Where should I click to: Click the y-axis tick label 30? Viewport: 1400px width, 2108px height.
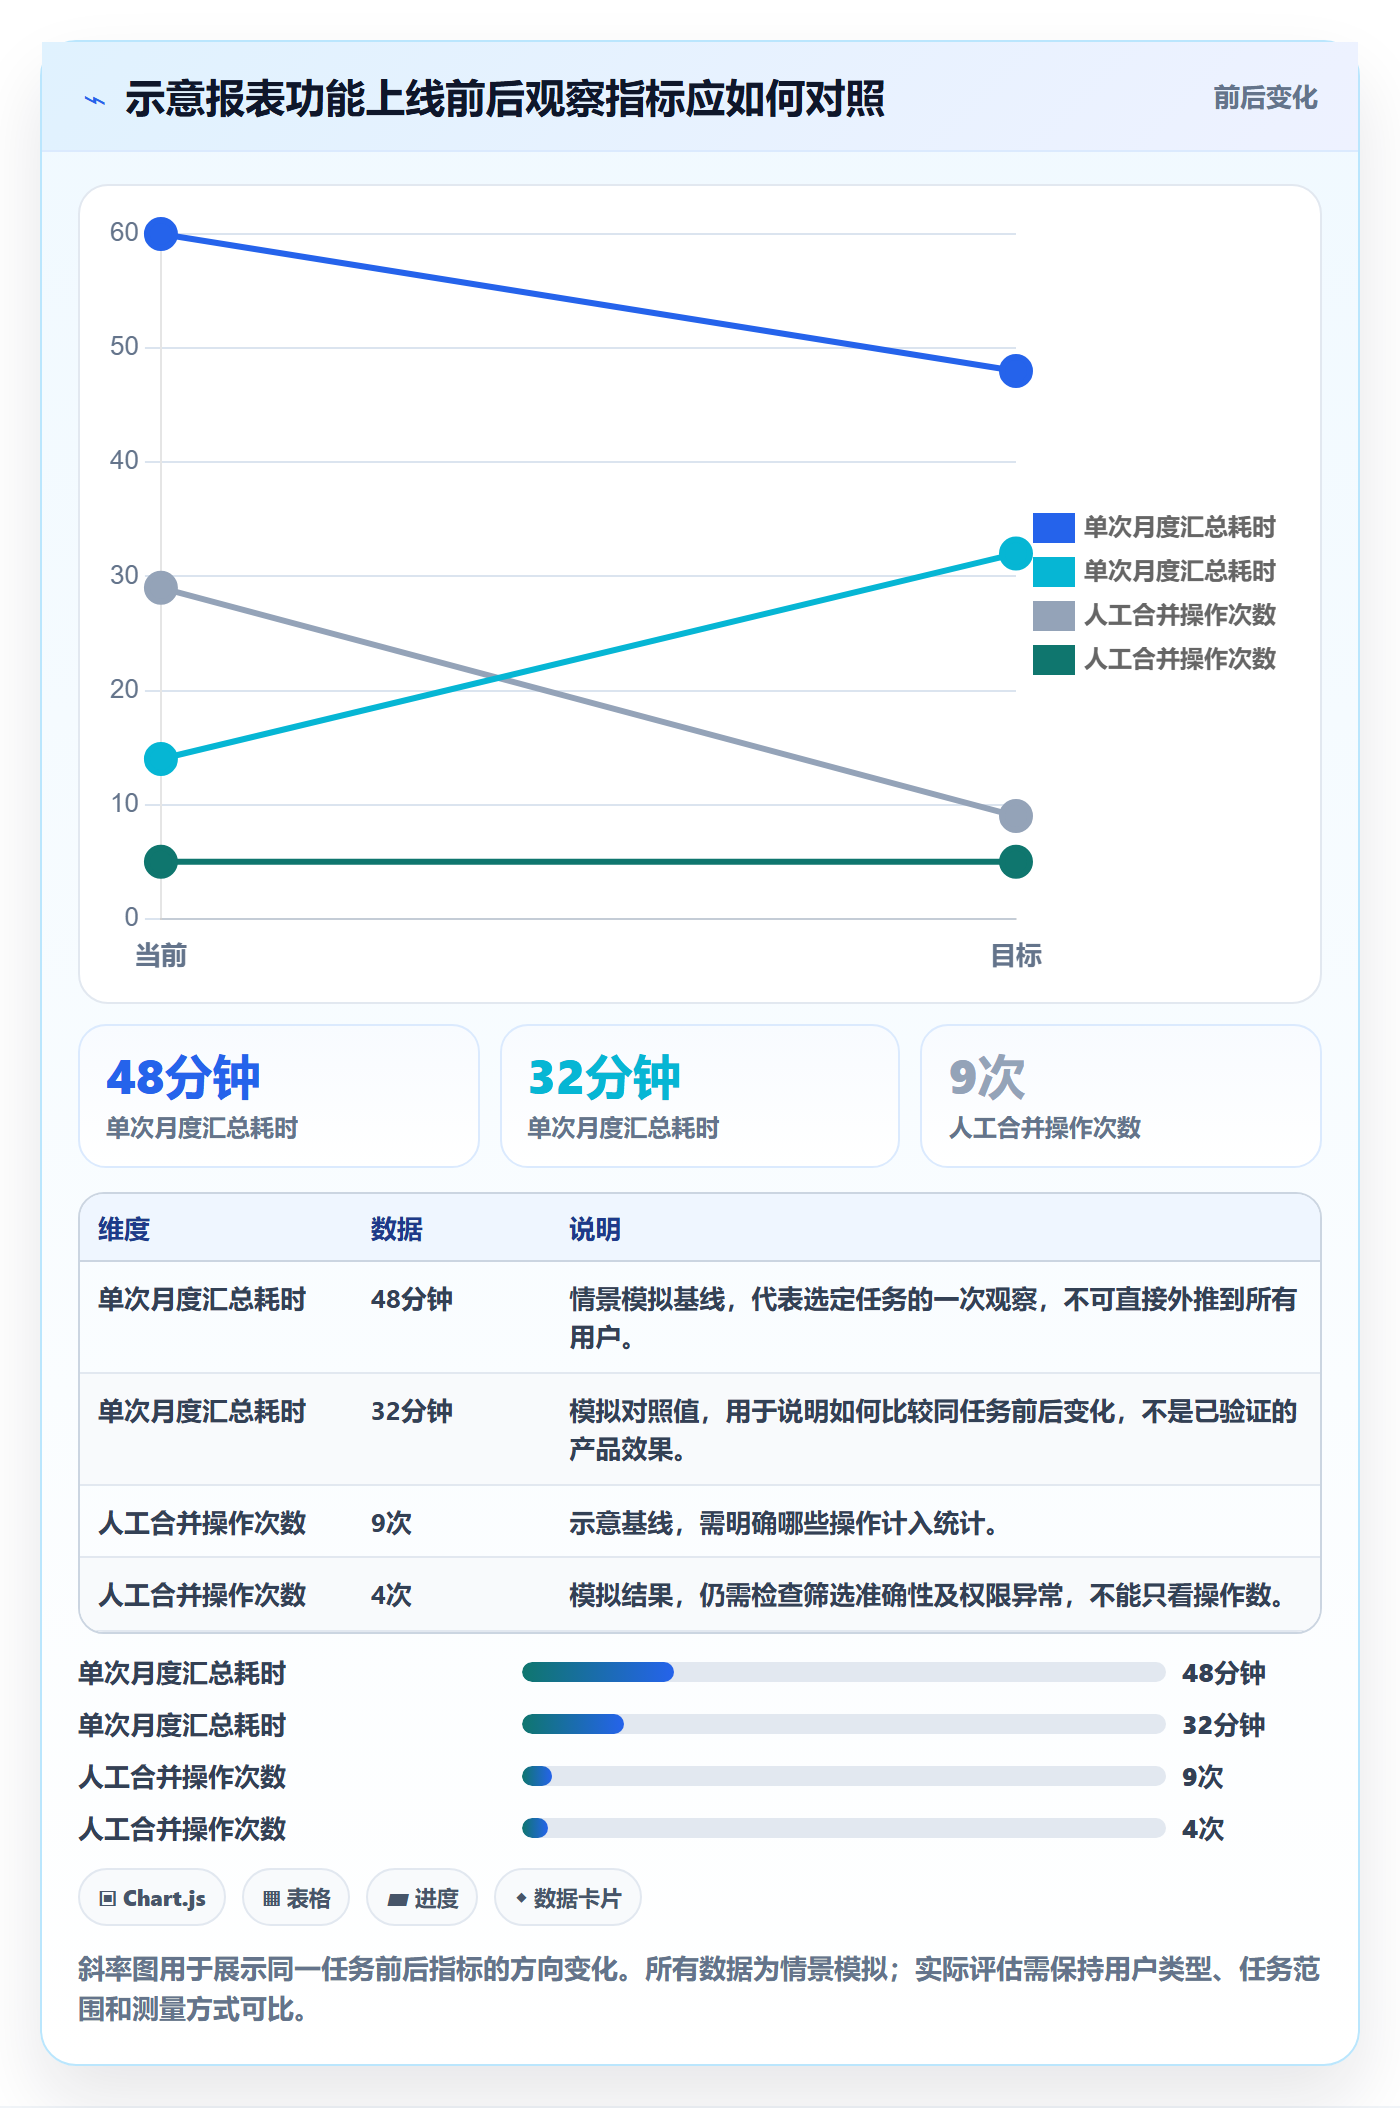tap(124, 576)
